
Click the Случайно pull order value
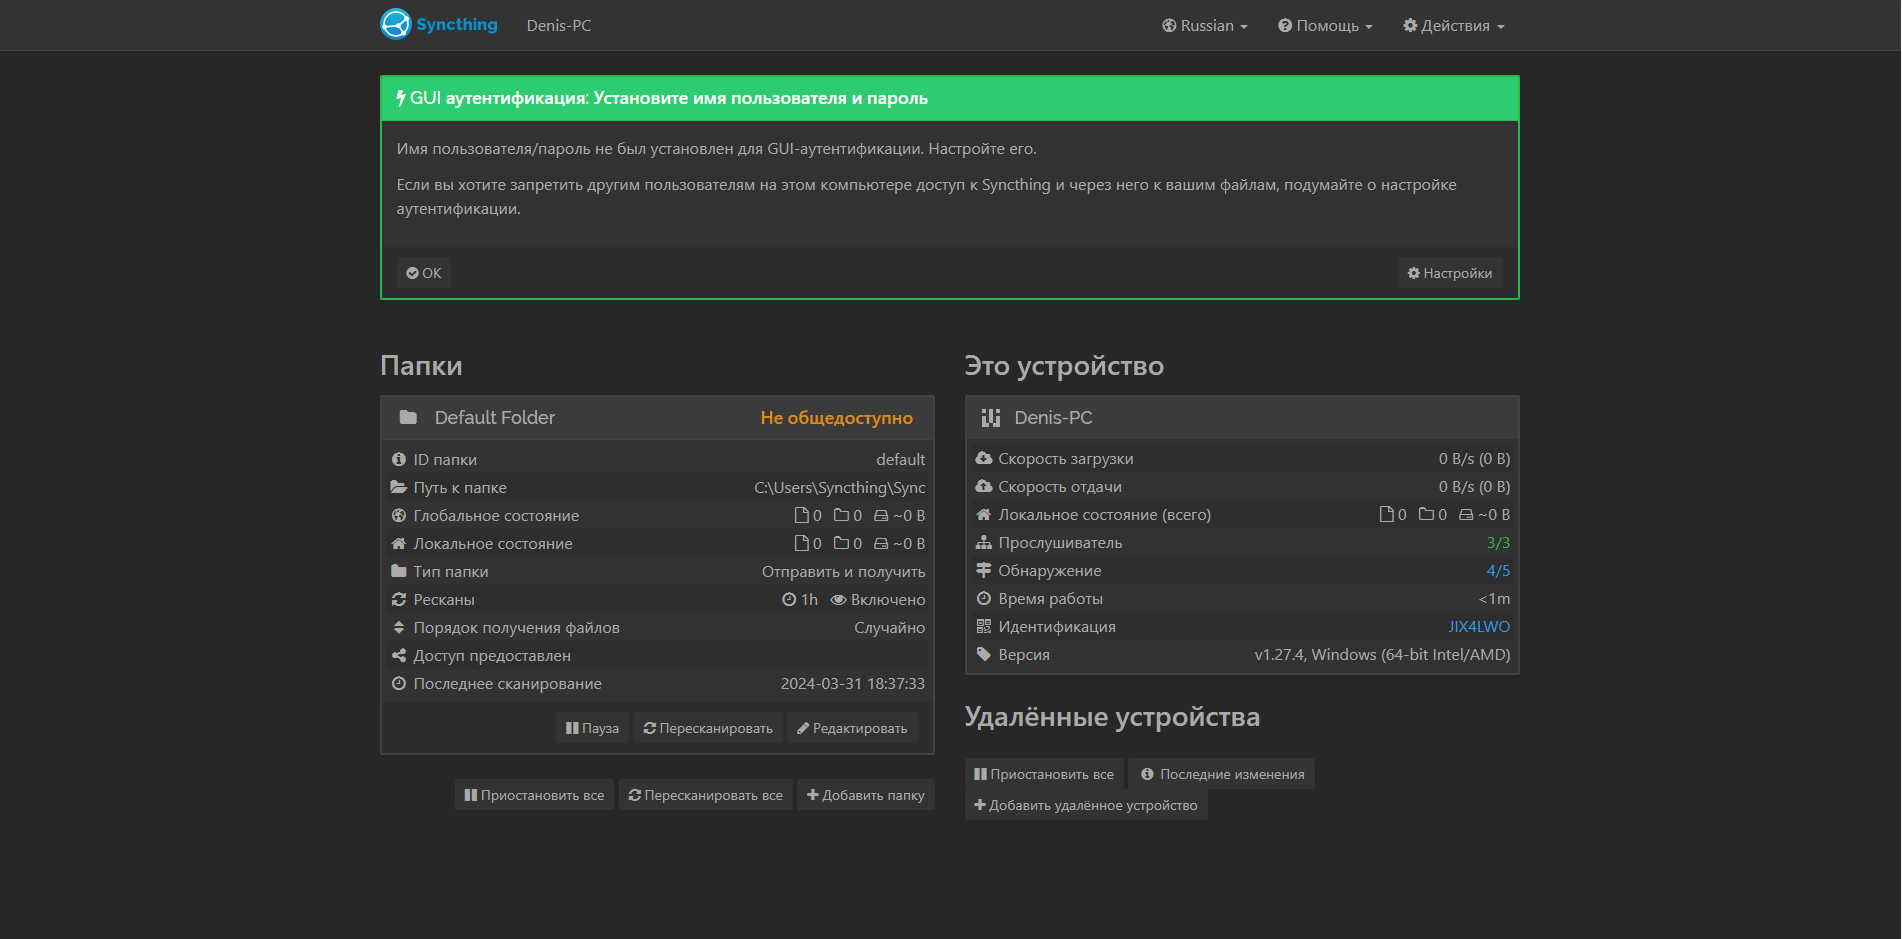[x=890, y=627]
